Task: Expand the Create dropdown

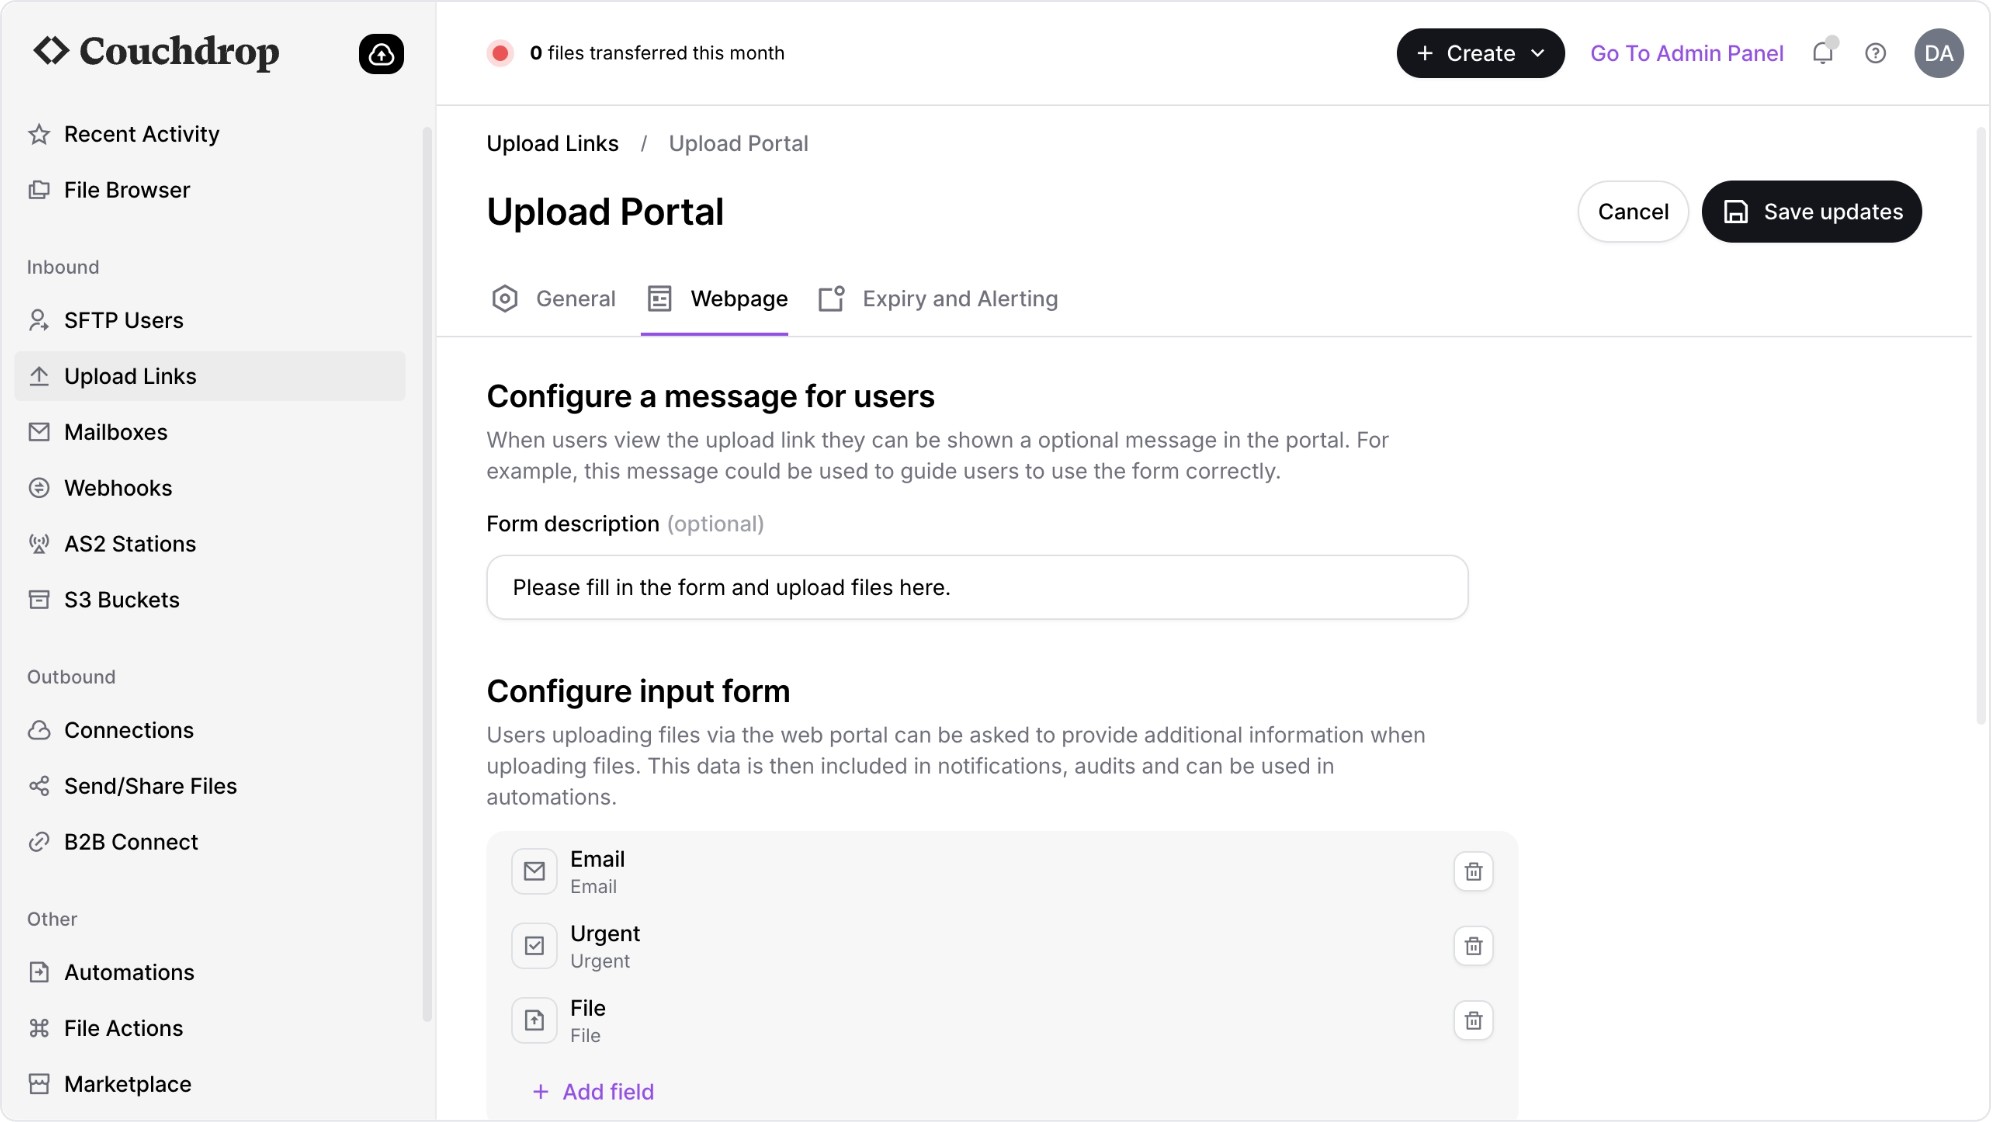Action: 1480,53
